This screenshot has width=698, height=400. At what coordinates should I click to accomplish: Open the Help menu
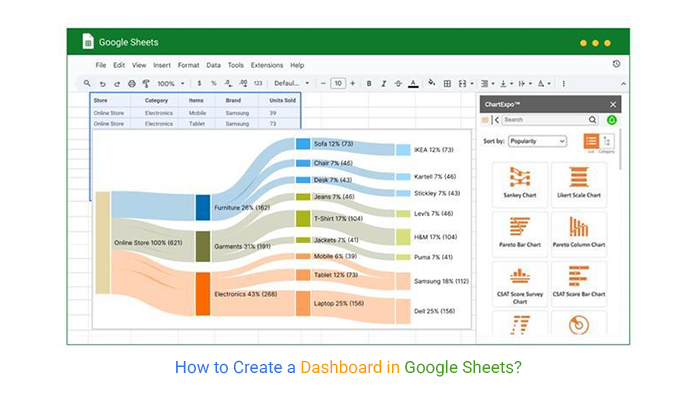pyautogui.click(x=297, y=65)
